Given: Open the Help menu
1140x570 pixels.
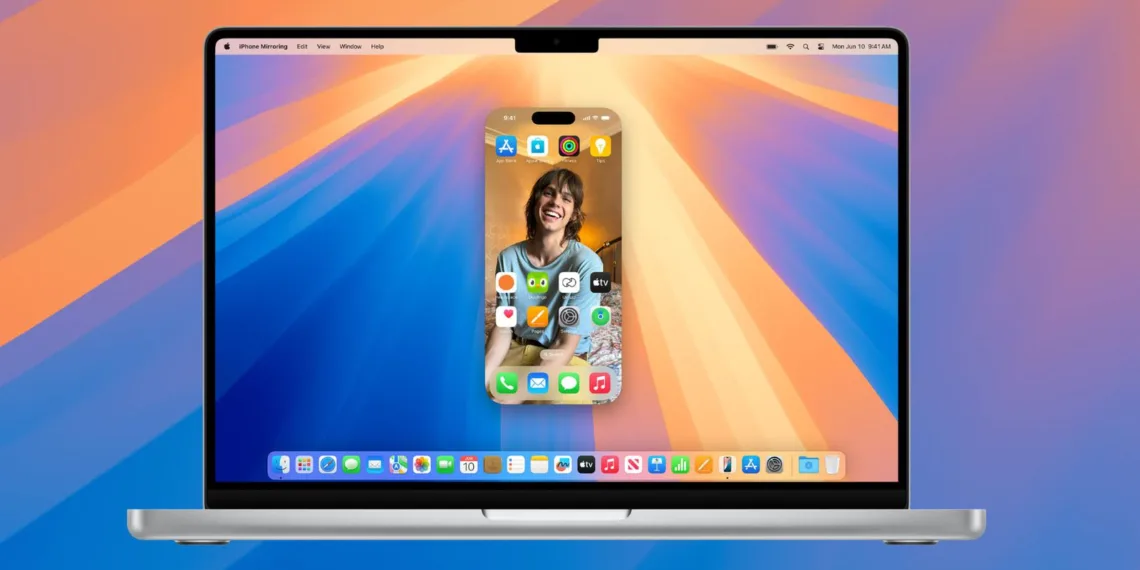Looking at the screenshot, I should 377,47.
